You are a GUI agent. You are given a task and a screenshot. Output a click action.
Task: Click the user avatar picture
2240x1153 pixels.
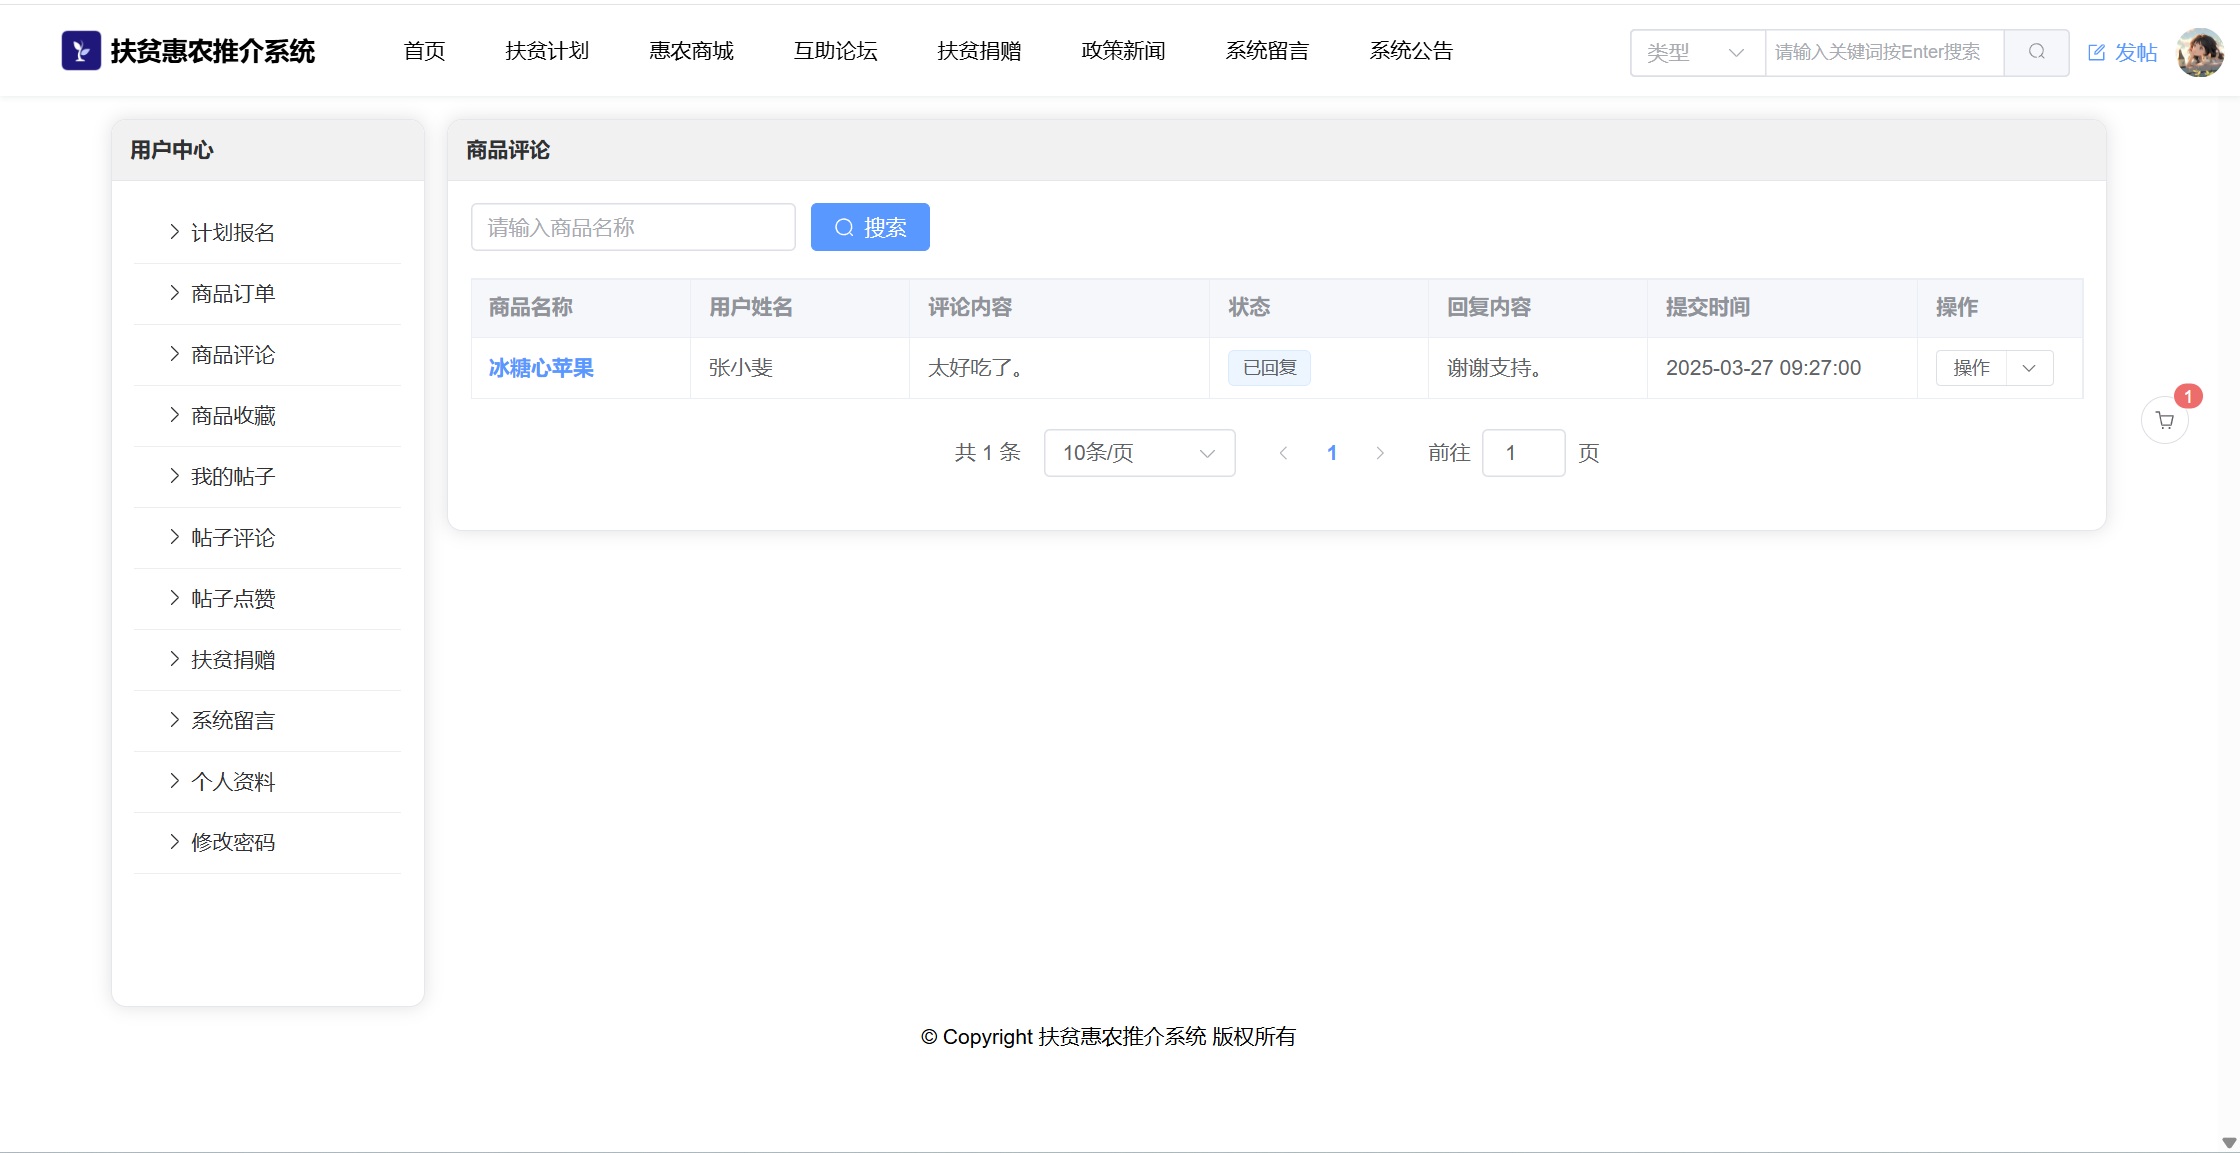pos(2200,52)
